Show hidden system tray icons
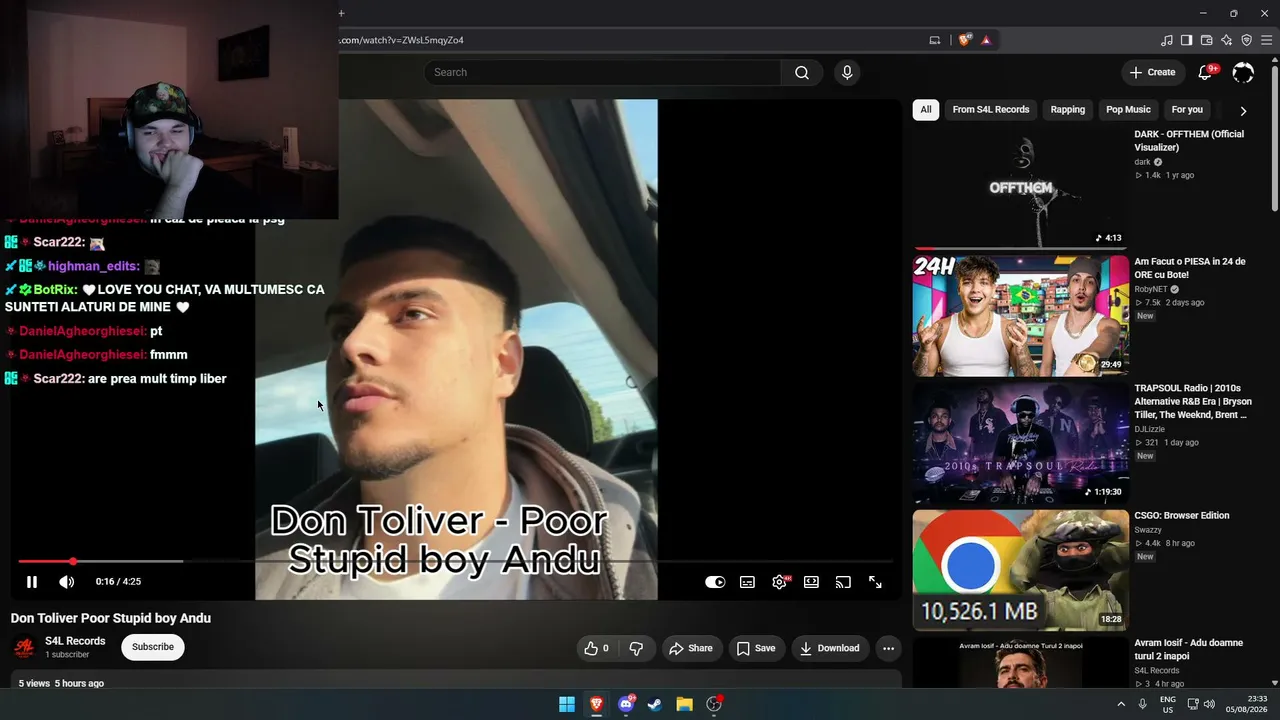This screenshot has height=720, width=1280. pos(1122,704)
